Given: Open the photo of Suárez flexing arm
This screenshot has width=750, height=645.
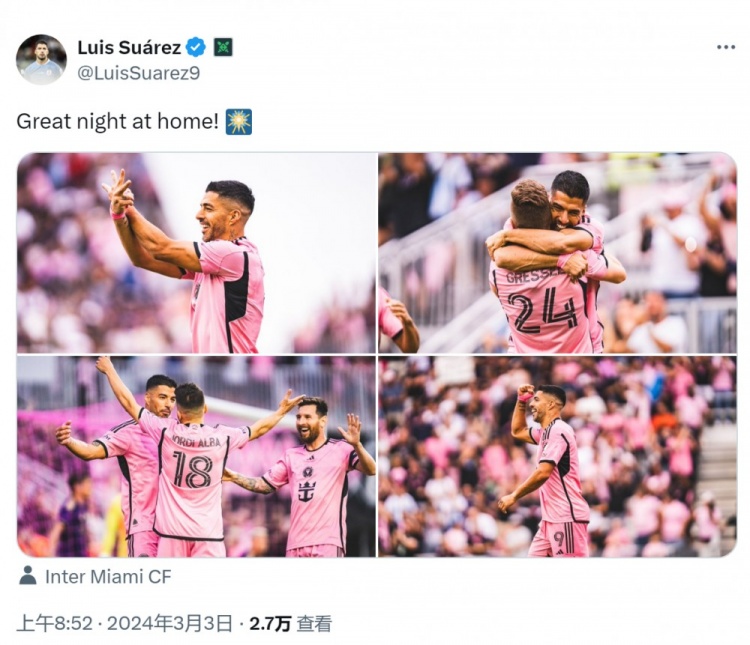Looking at the screenshot, I should click(557, 456).
